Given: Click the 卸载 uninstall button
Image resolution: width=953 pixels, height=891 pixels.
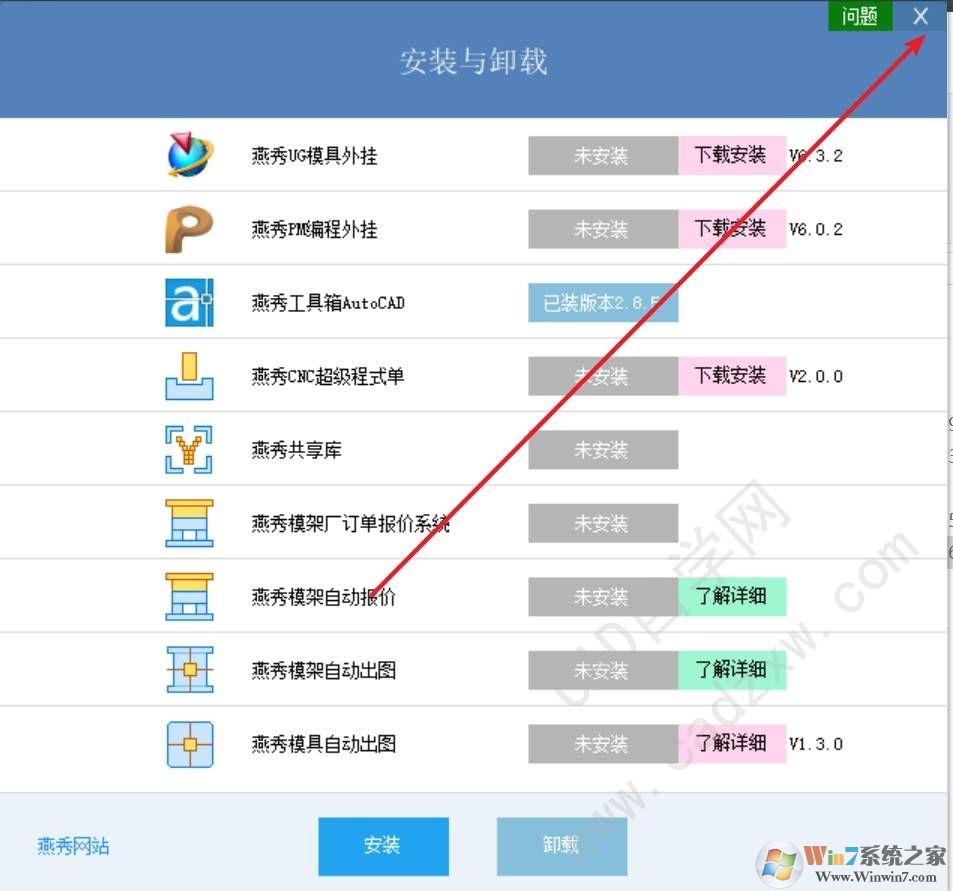Looking at the screenshot, I should tap(561, 845).
